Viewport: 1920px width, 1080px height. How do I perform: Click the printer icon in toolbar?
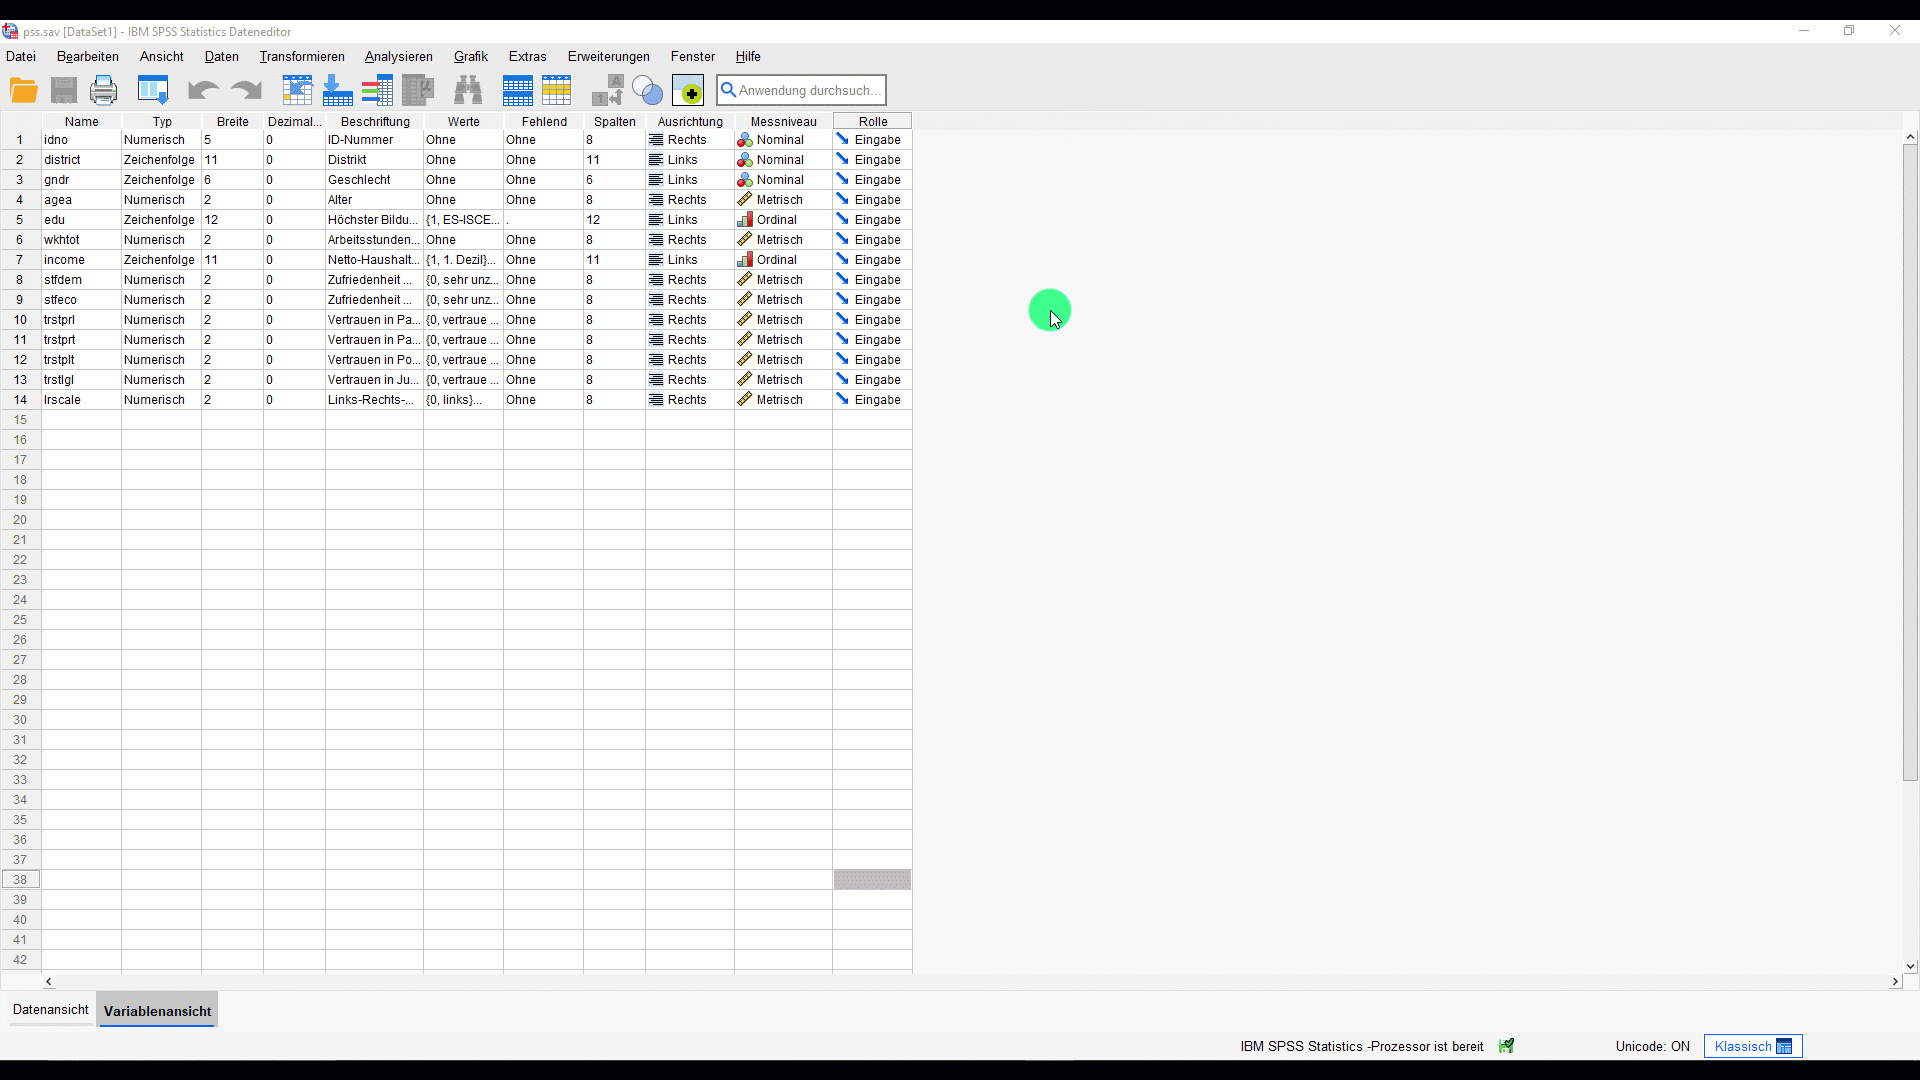click(x=104, y=91)
